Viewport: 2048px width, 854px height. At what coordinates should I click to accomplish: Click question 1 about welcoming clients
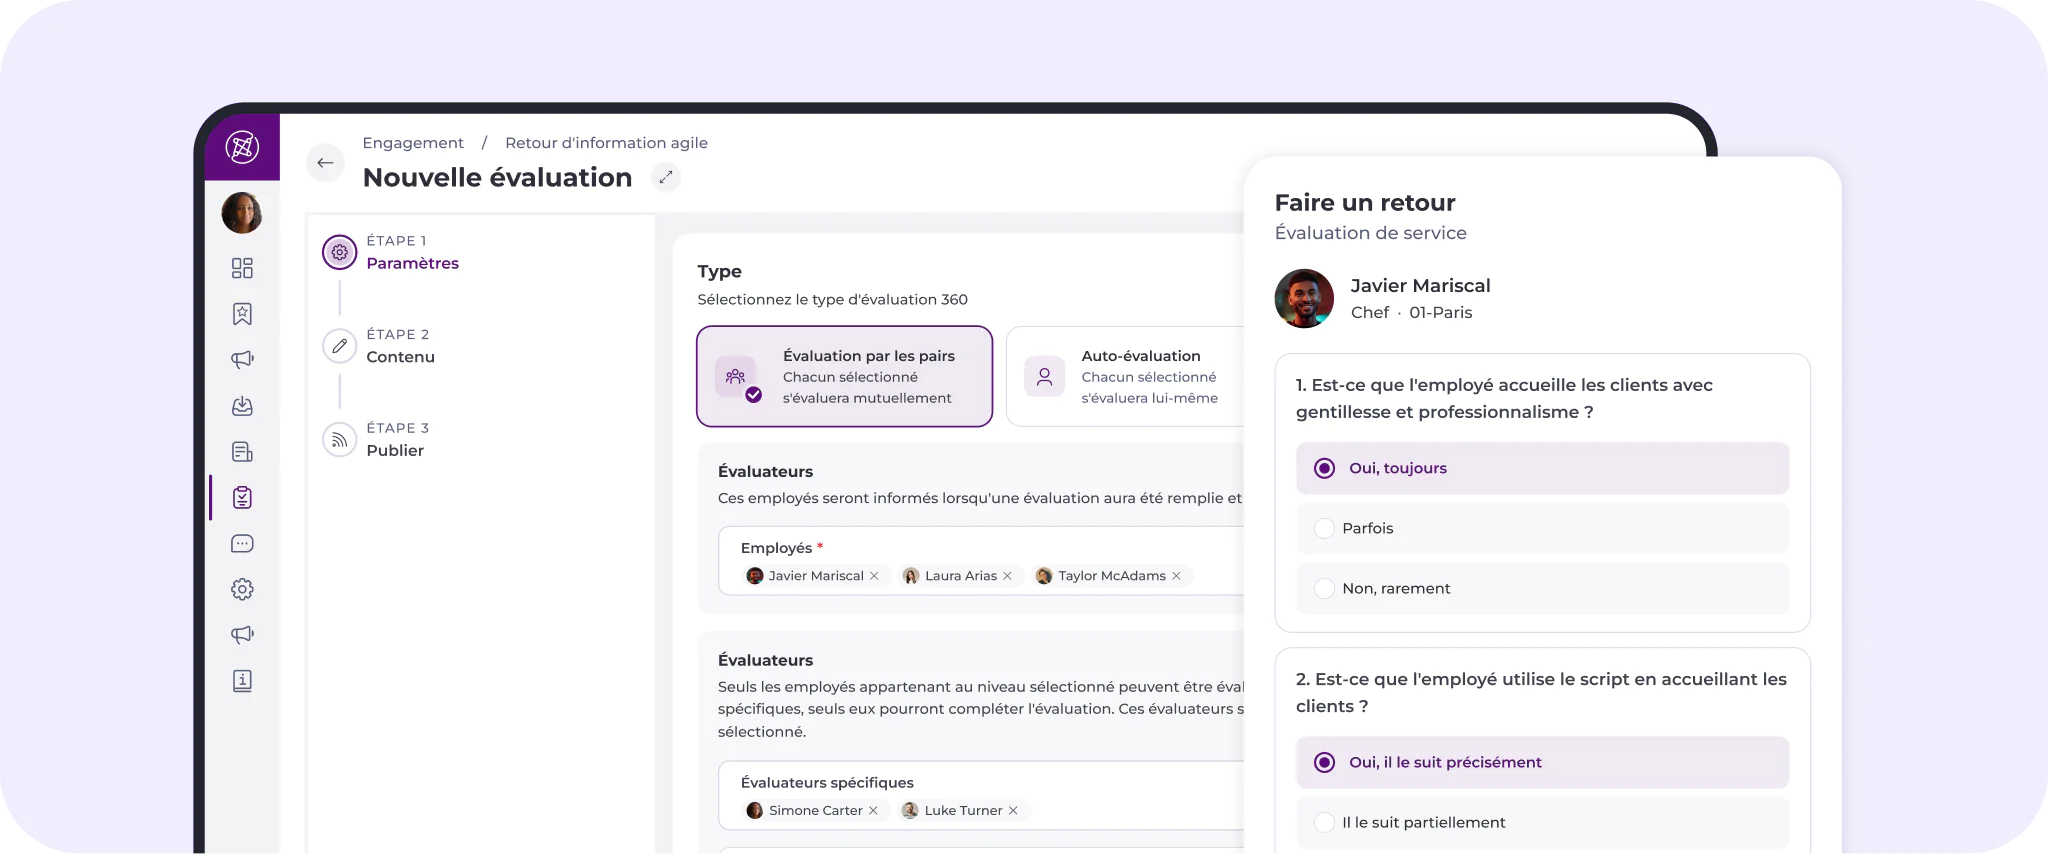1504,398
